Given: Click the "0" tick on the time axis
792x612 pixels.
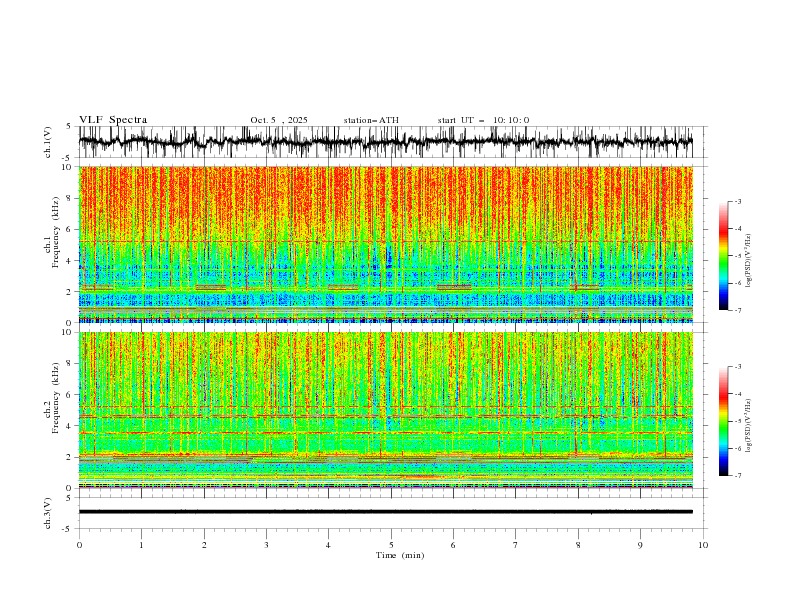Looking at the screenshot, I should [79, 545].
